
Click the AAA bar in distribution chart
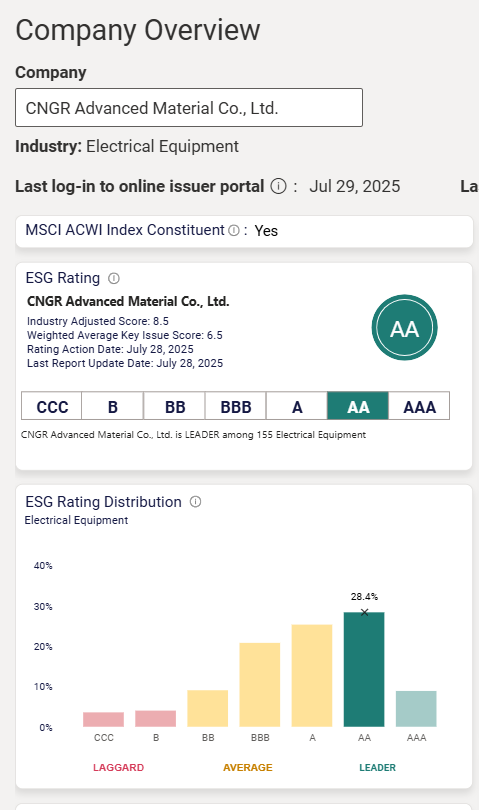416,709
